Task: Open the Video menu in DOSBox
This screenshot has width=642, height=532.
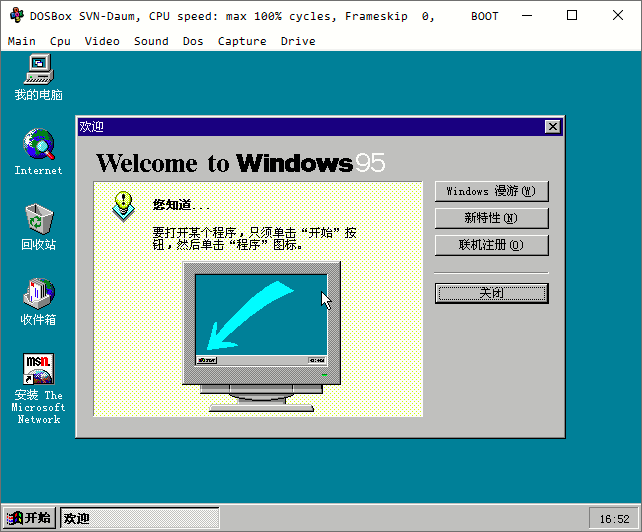Action: tap(102, 41)
